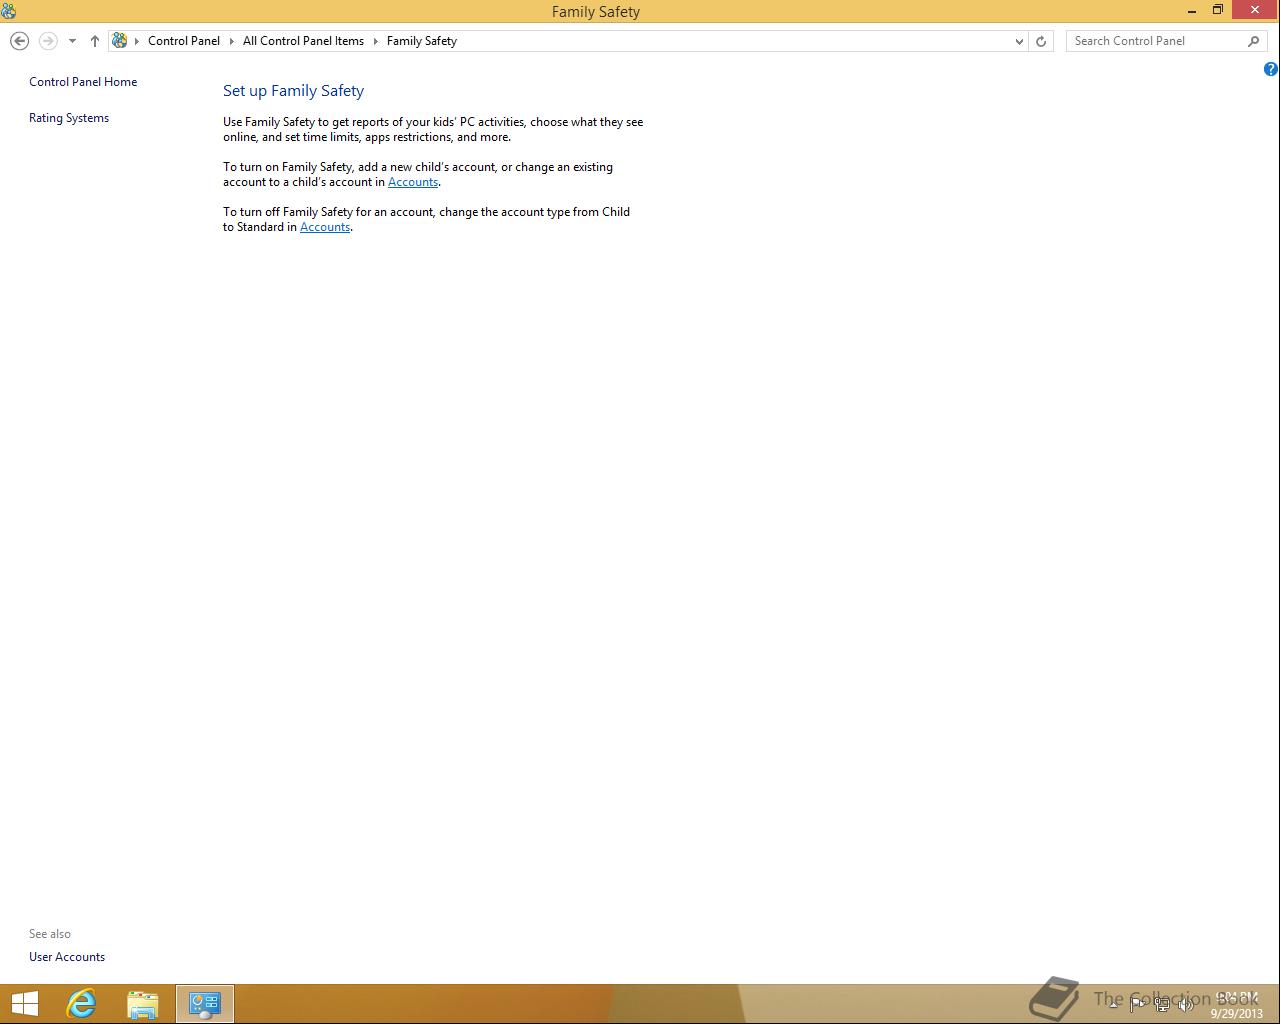Follow the Accounts link after 'to Standard in'

pos(325,227)
